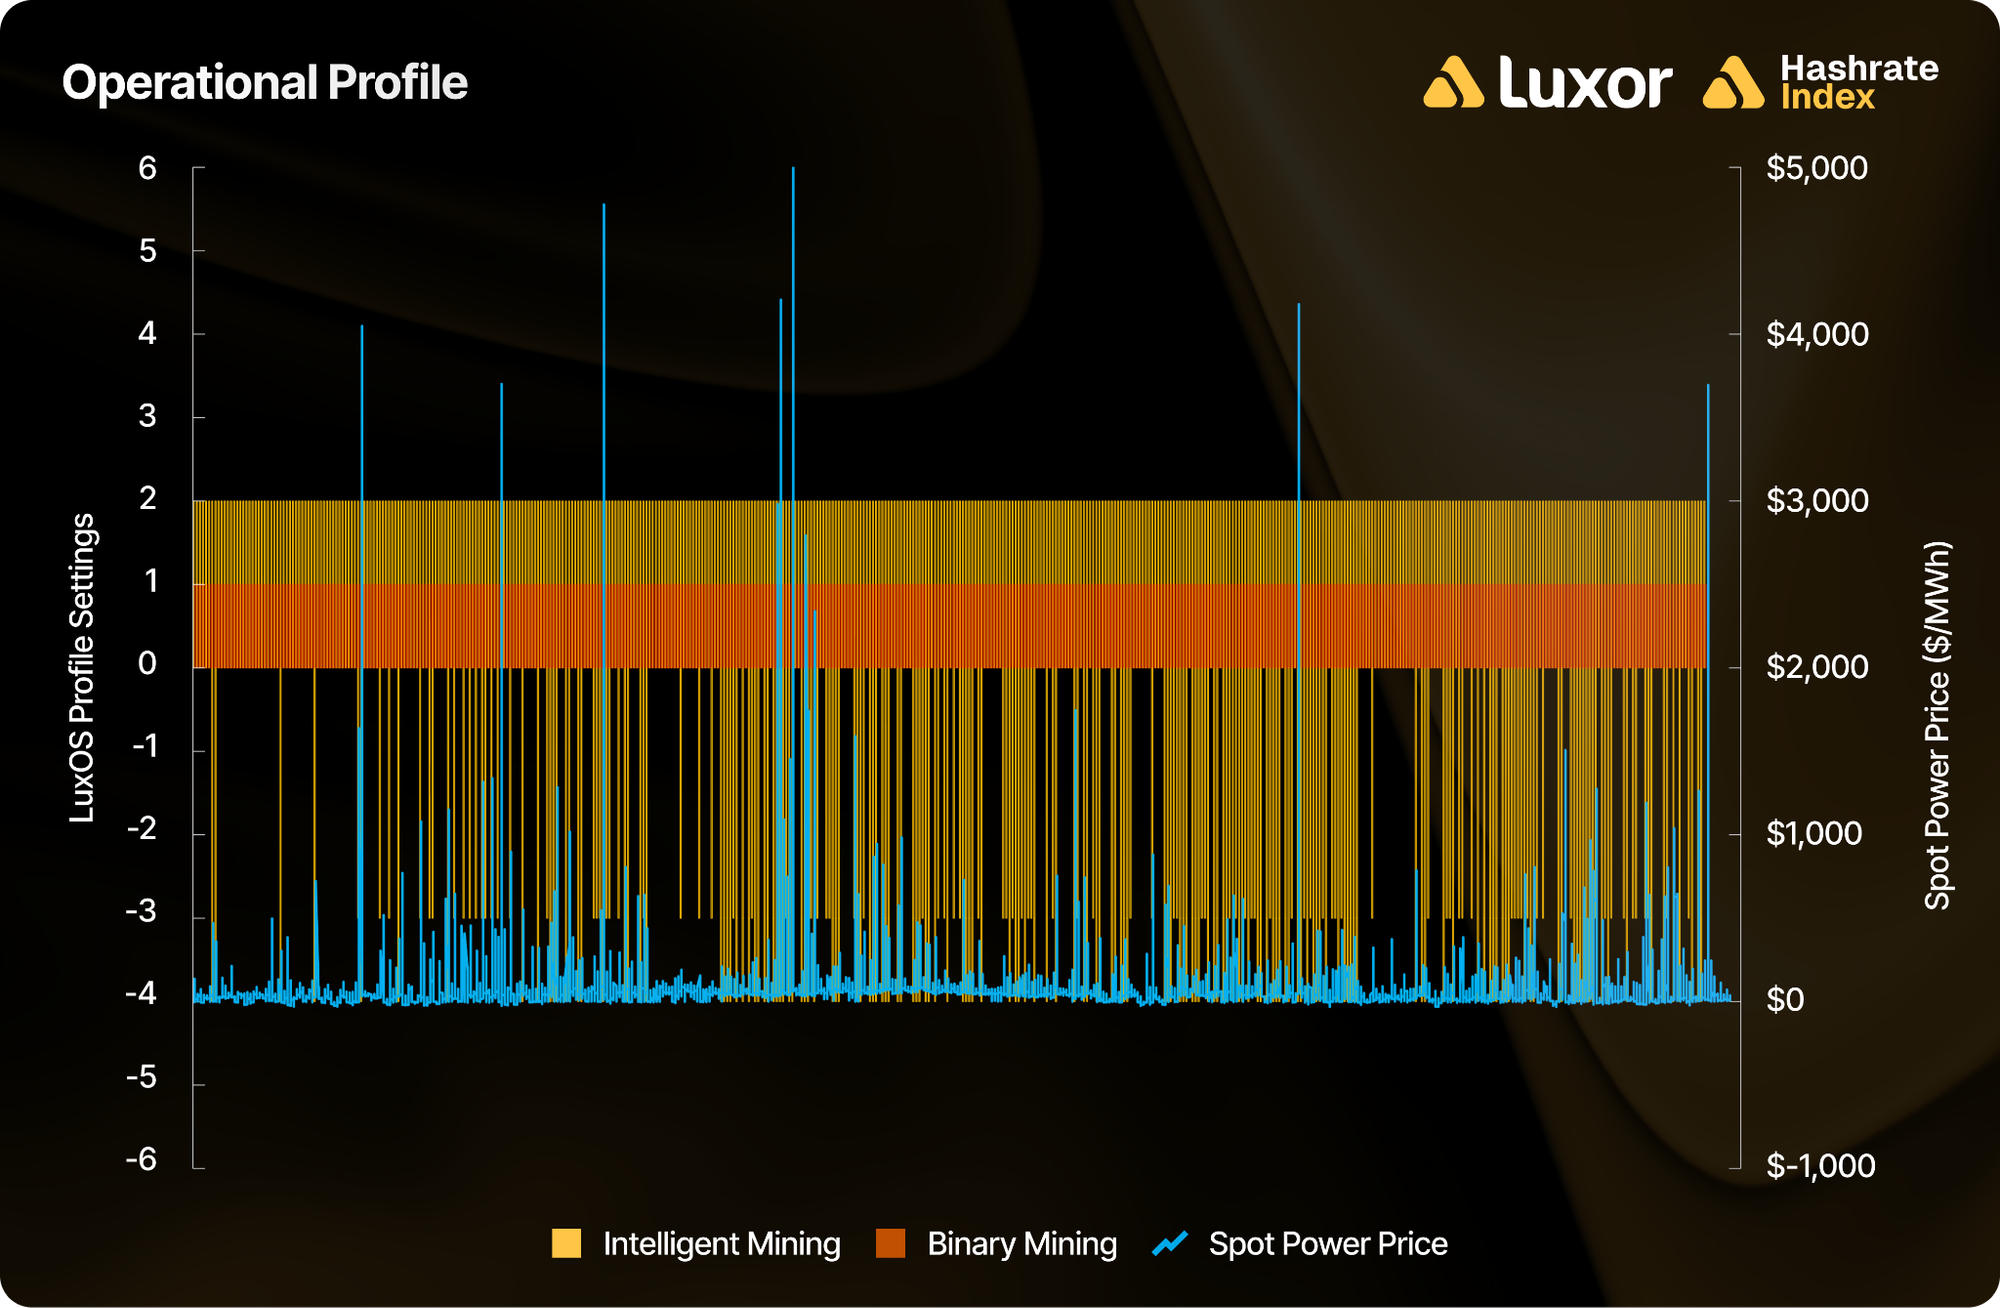Image resolution: width=2000 pixels, height=1308 pixels.
Task: Click the 6 label on left axis
Action: coord(147,168)
